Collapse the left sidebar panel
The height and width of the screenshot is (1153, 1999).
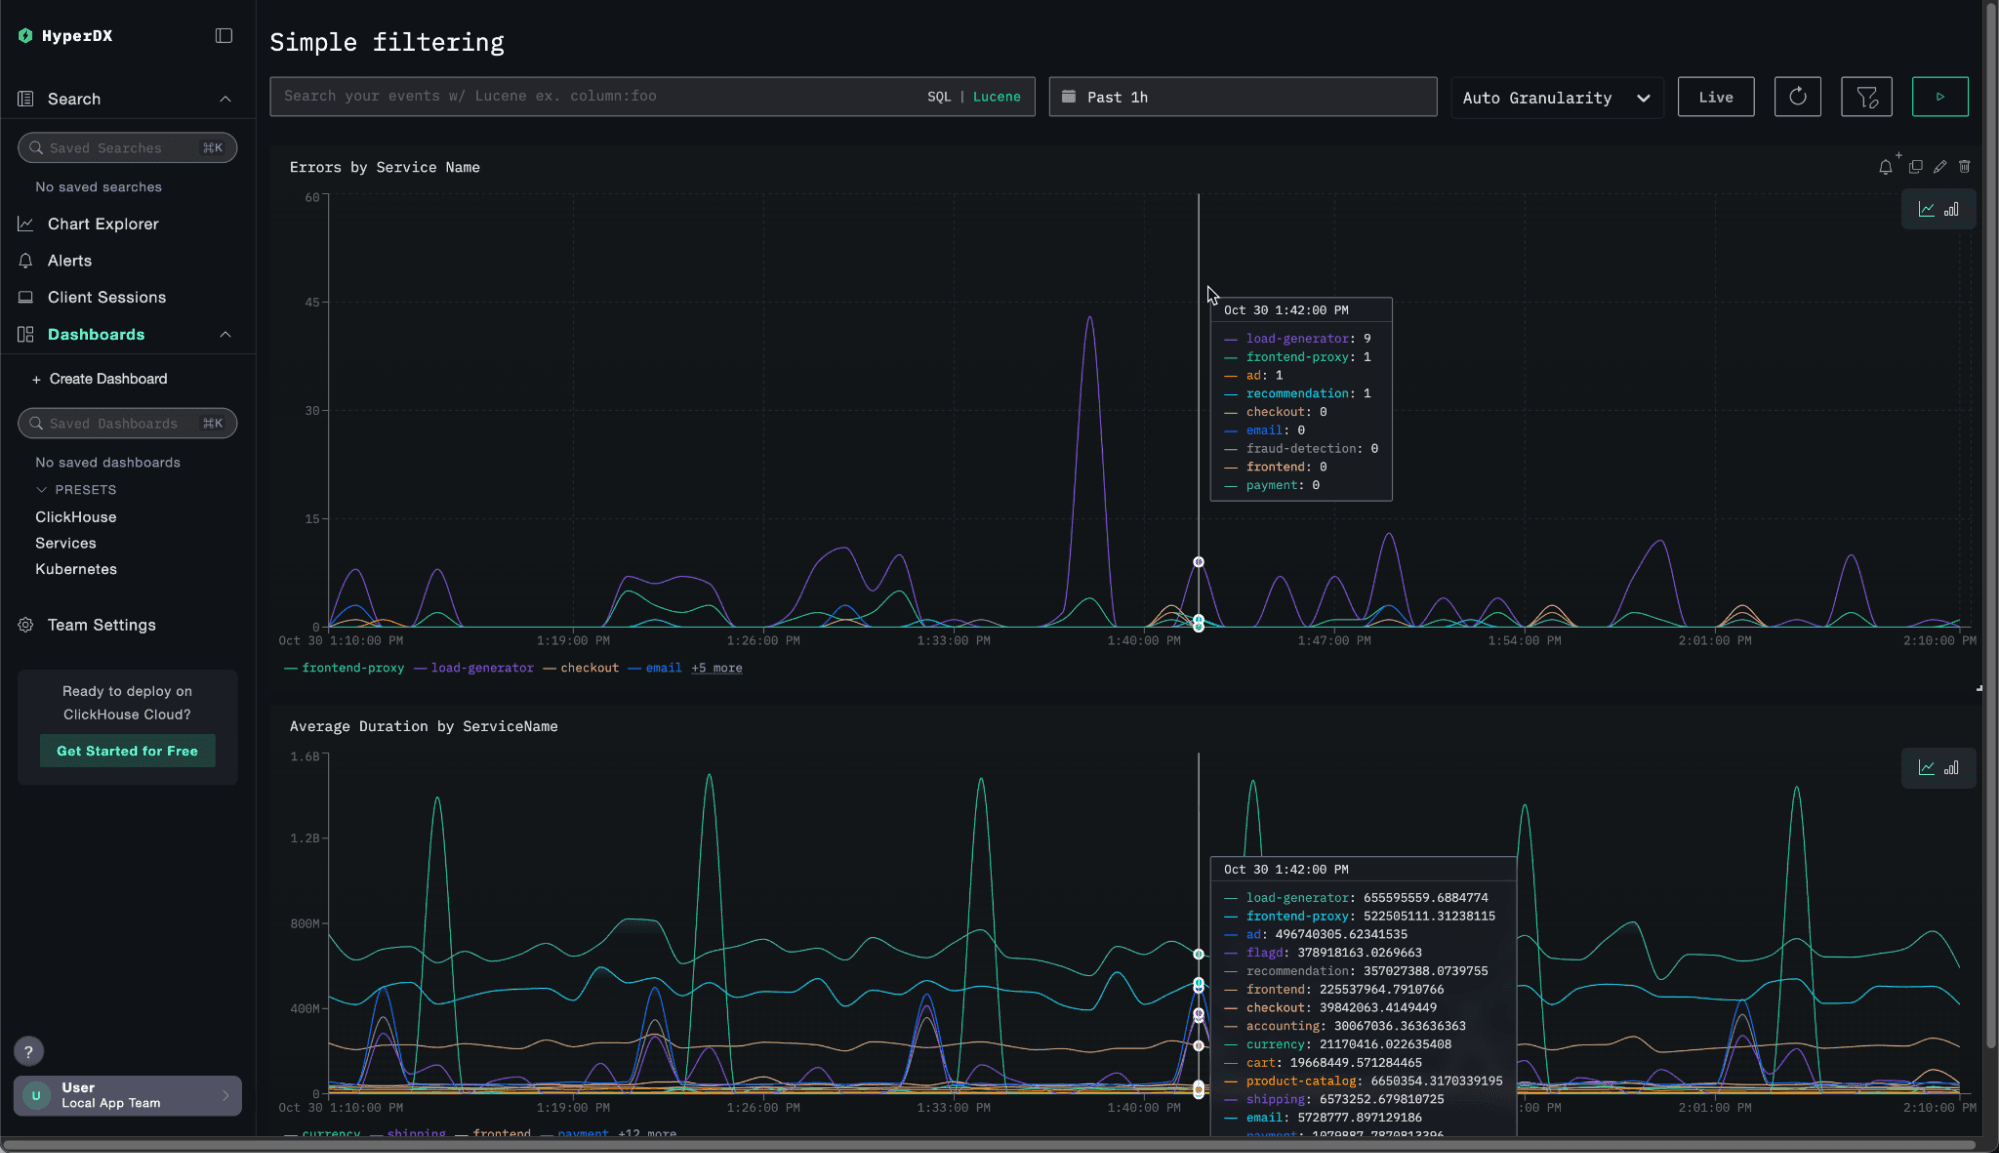222,35
